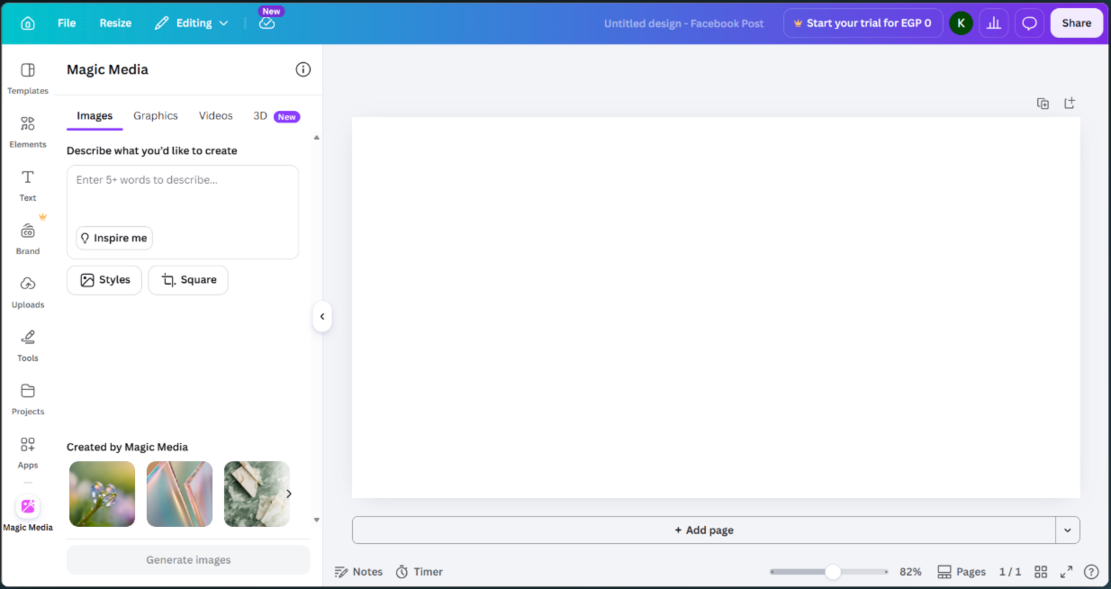Switch to the Images tab
Viewport: 1111px width, 589px height.
point(95,116)
